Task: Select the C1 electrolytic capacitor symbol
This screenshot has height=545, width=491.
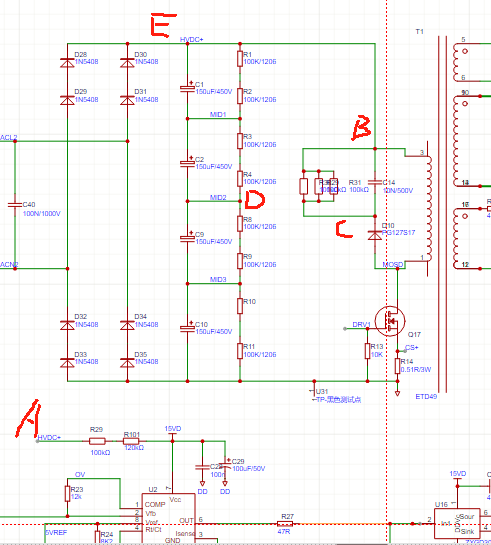Action: 187,88
